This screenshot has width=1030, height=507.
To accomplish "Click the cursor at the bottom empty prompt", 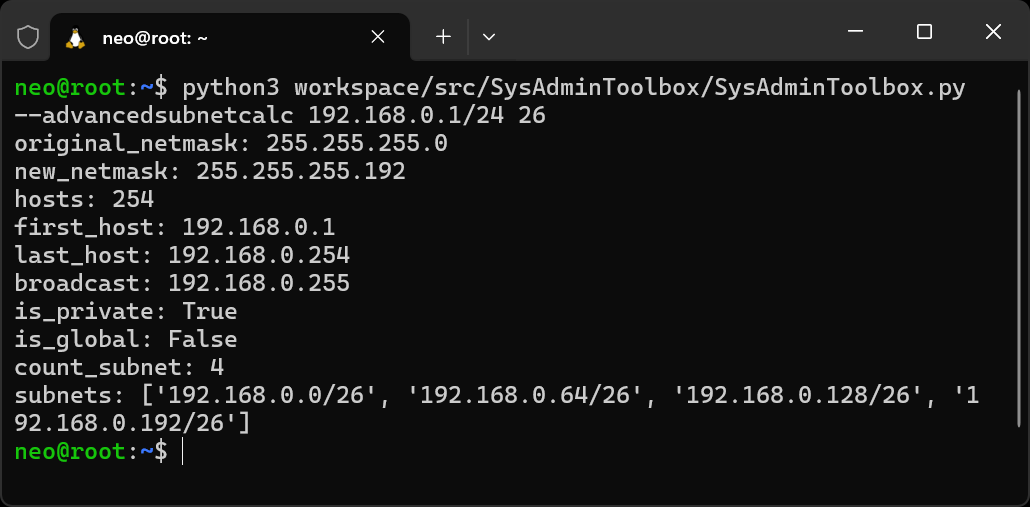I will [183, 452].
